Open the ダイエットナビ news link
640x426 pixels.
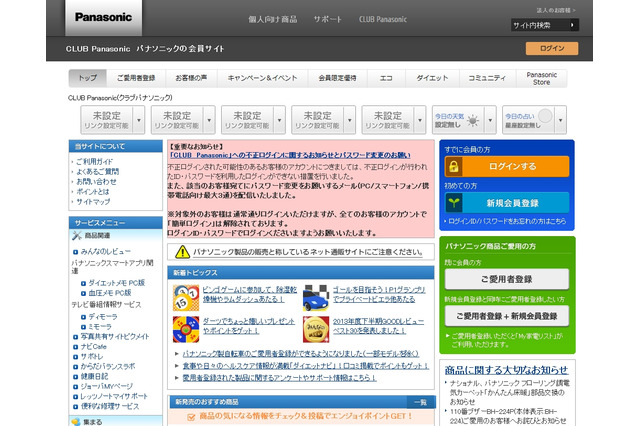click(306, 366)
